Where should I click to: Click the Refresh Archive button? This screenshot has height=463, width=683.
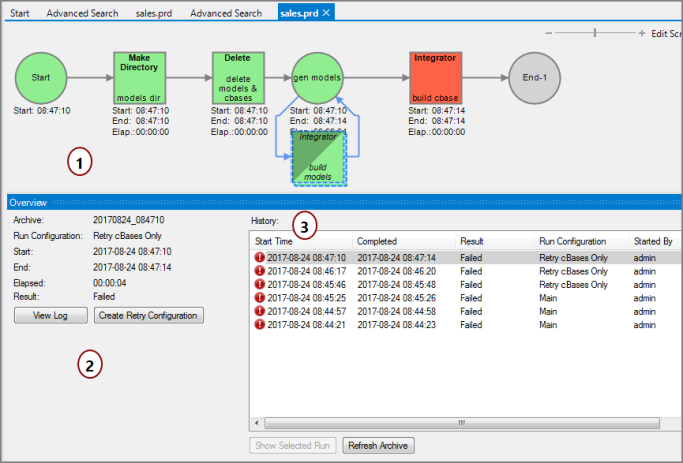pos(379,445)
